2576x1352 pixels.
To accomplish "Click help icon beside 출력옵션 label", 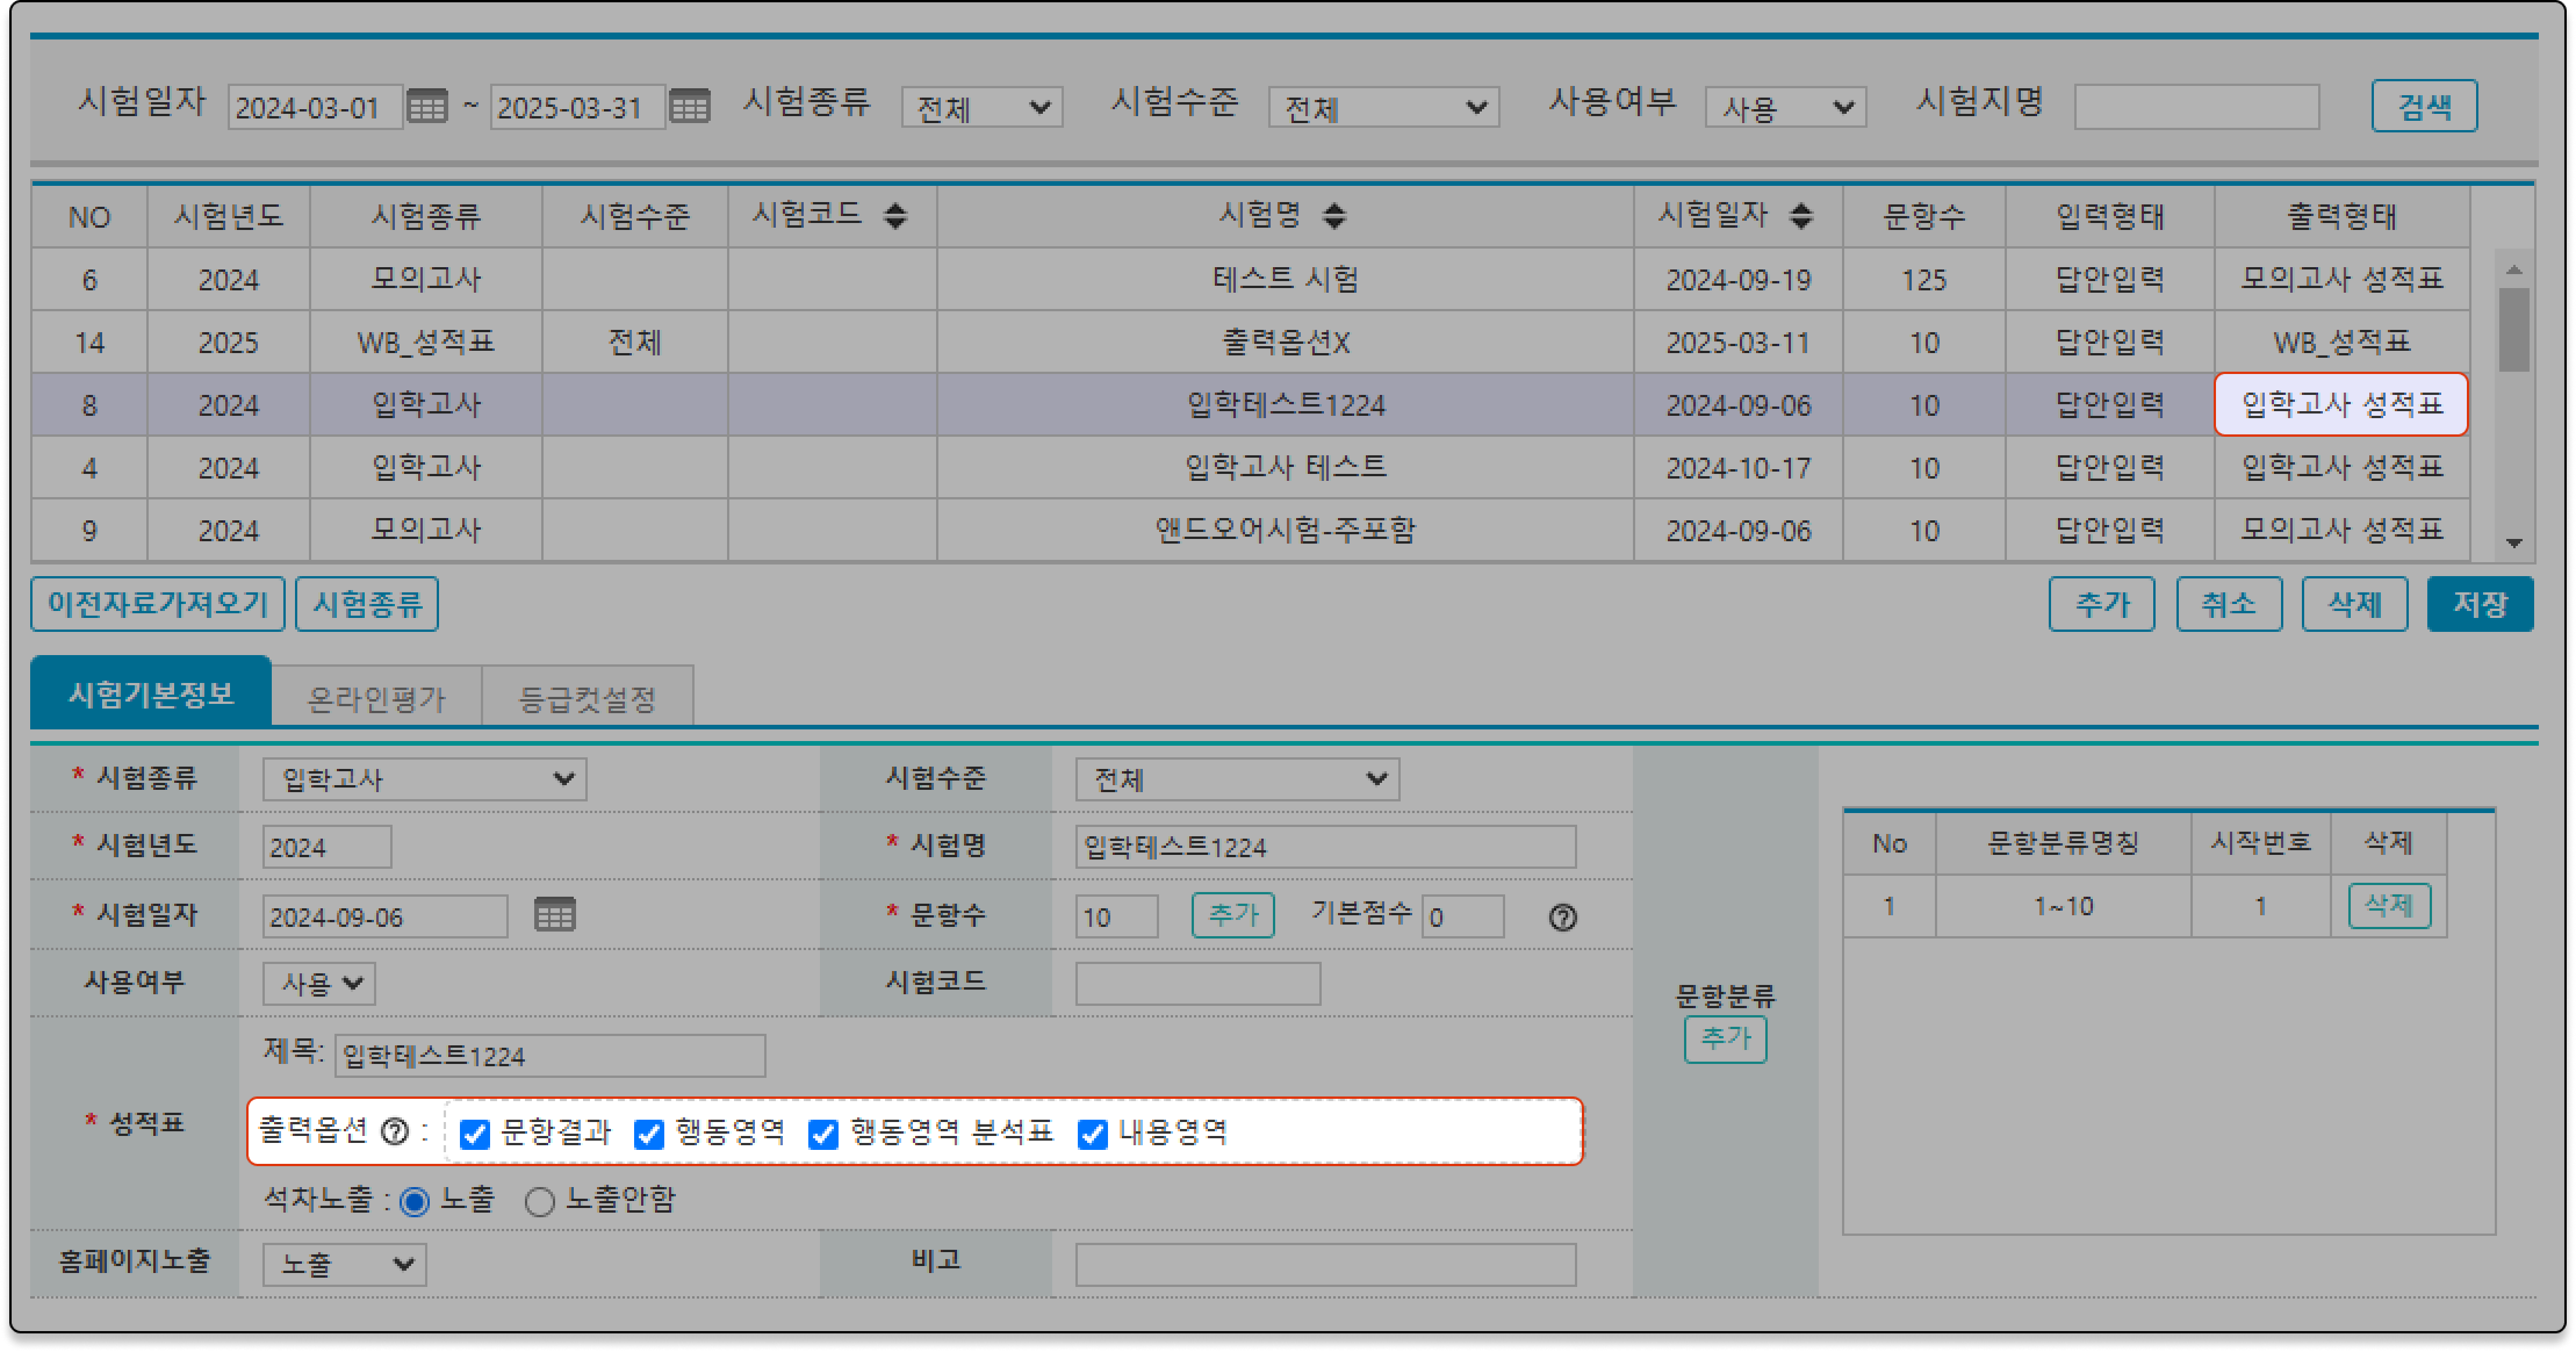I will pyautogui.click(x=396, y=1131).
